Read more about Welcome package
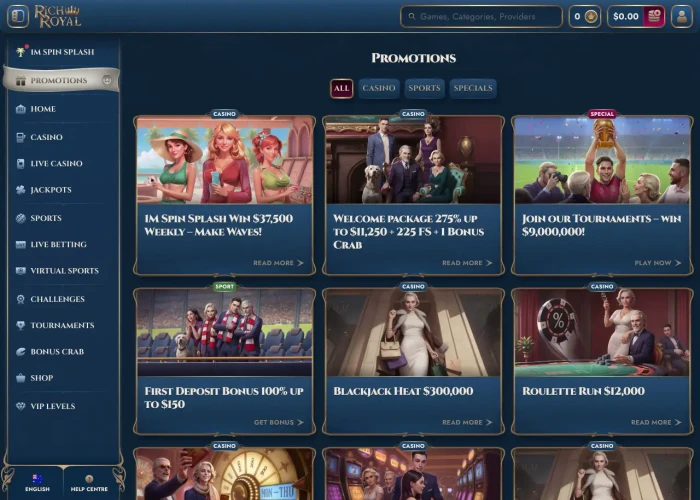Viewport: 700px width, 500px height. (466, 263)
